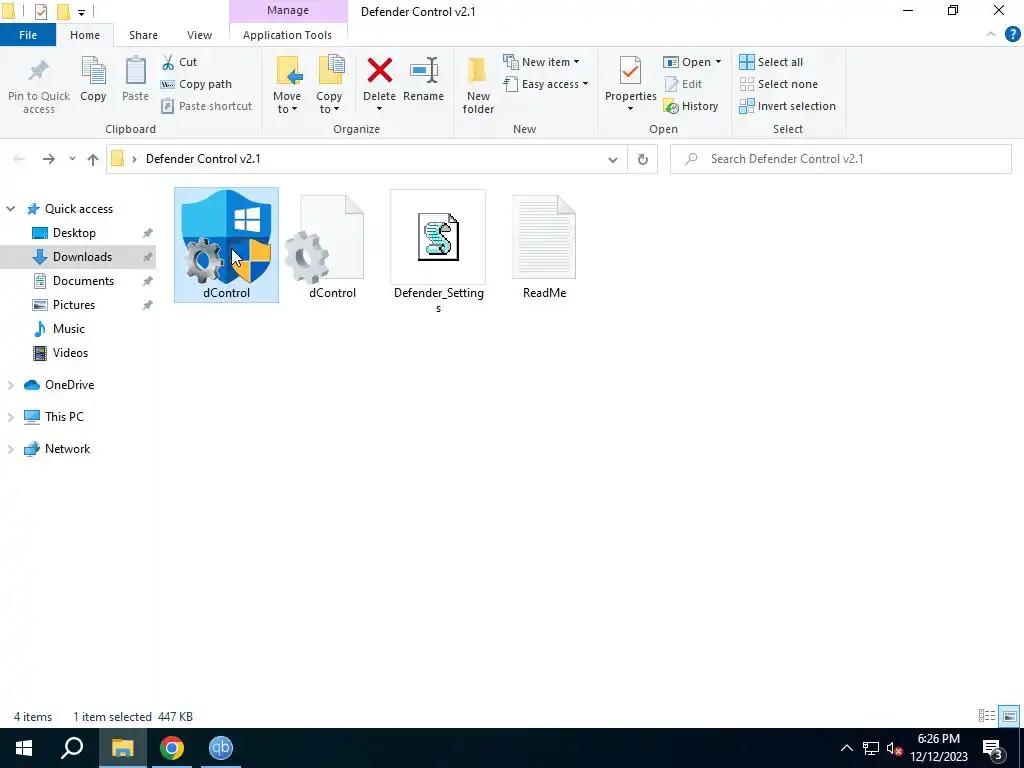Open the Open button dropdown arrow
The height and width of the screenshot is (768, 1024).
[x=718, y=62]
